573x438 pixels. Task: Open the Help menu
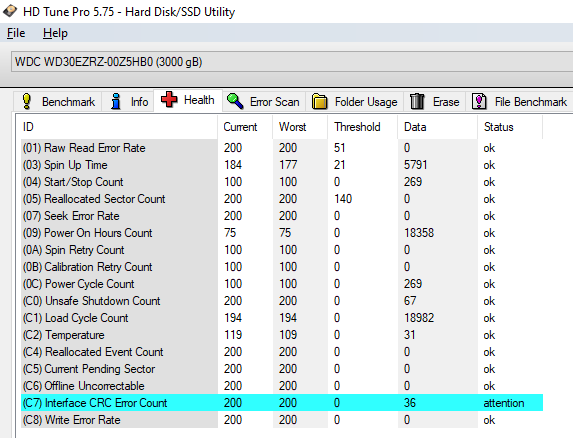click(x=55, y=33)
